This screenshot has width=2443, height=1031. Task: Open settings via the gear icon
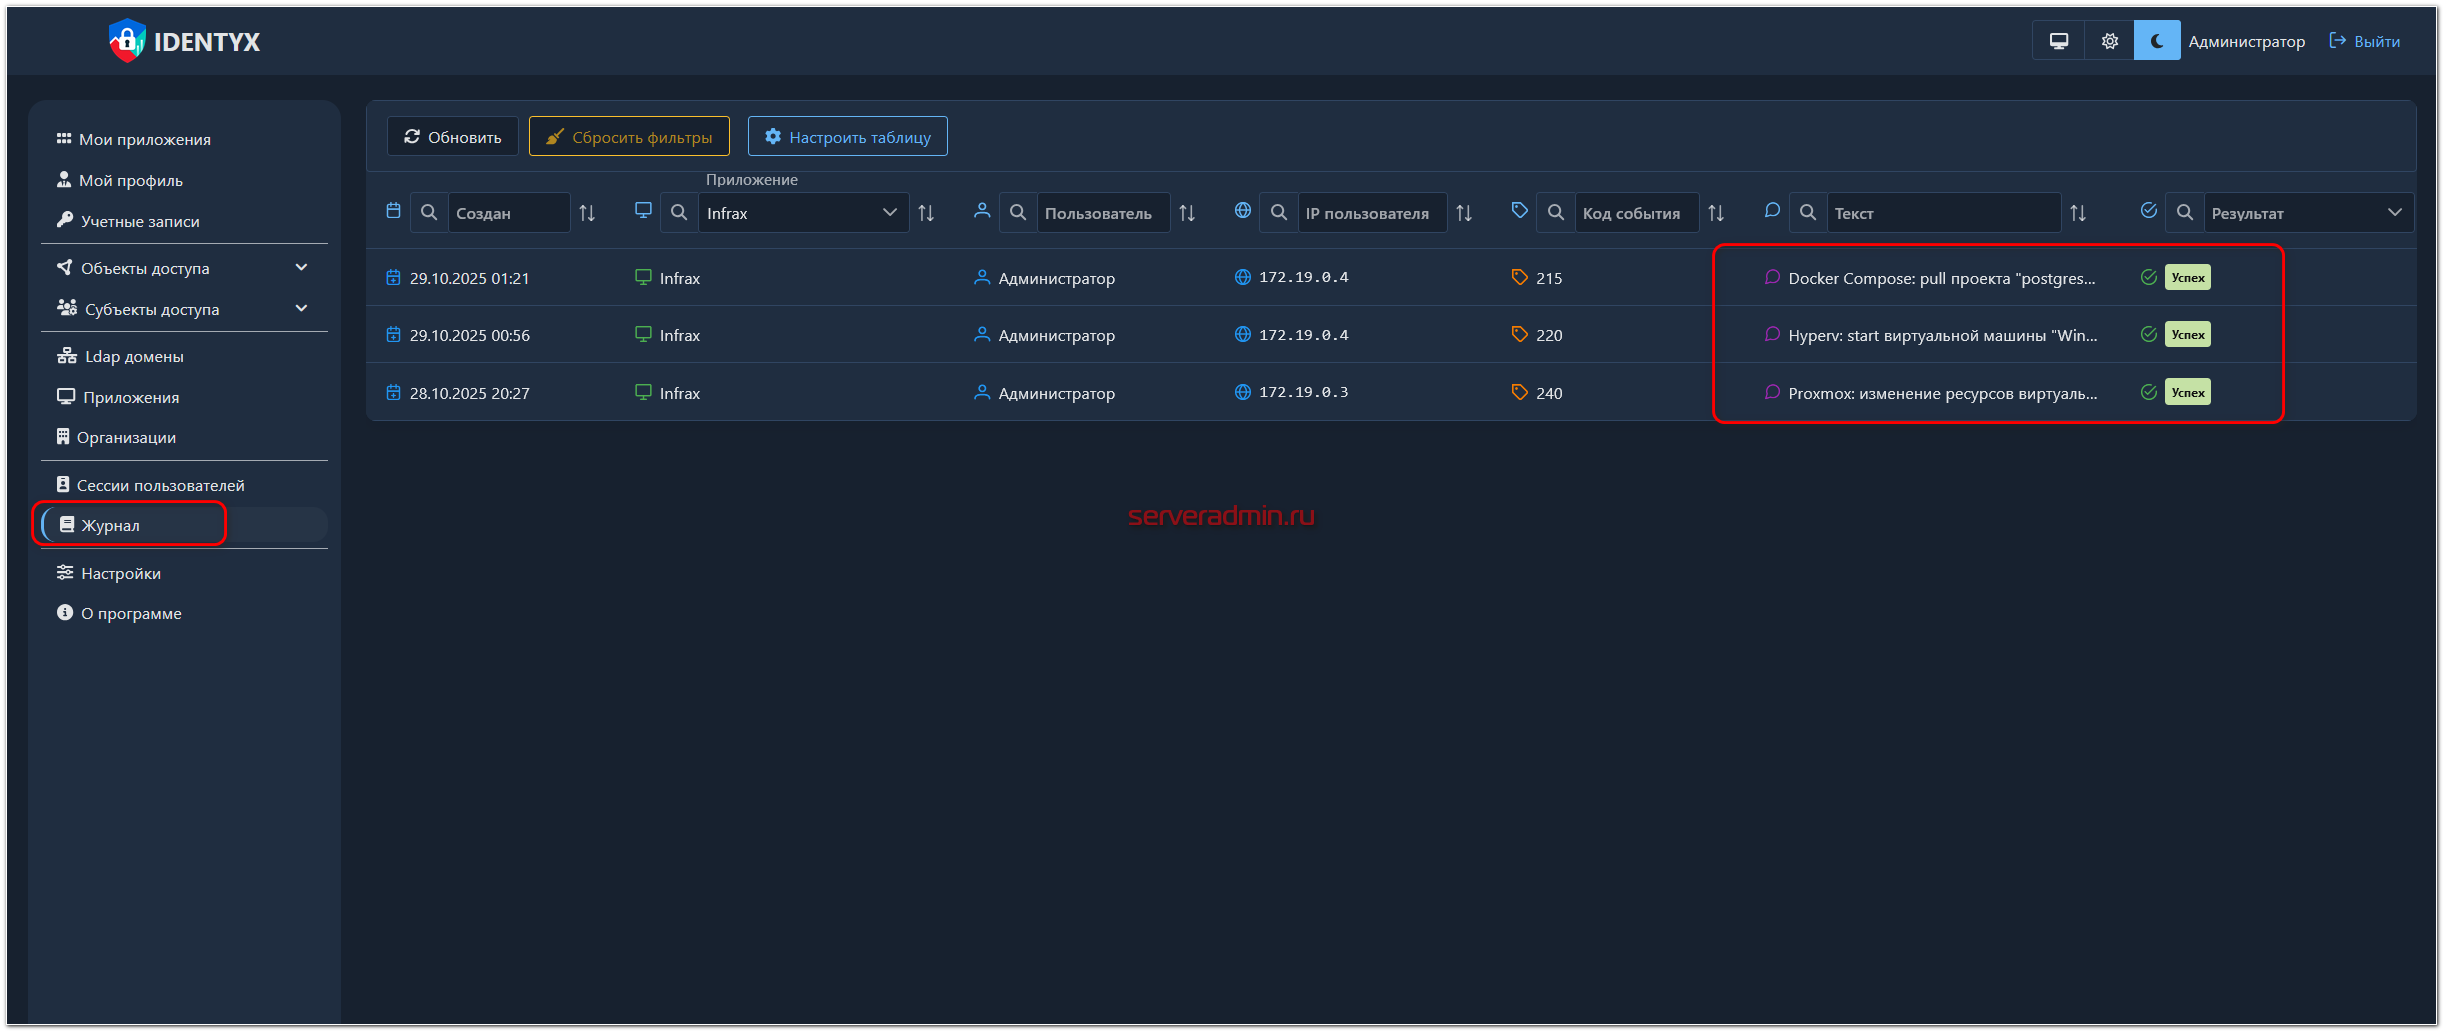(2109, 41)
